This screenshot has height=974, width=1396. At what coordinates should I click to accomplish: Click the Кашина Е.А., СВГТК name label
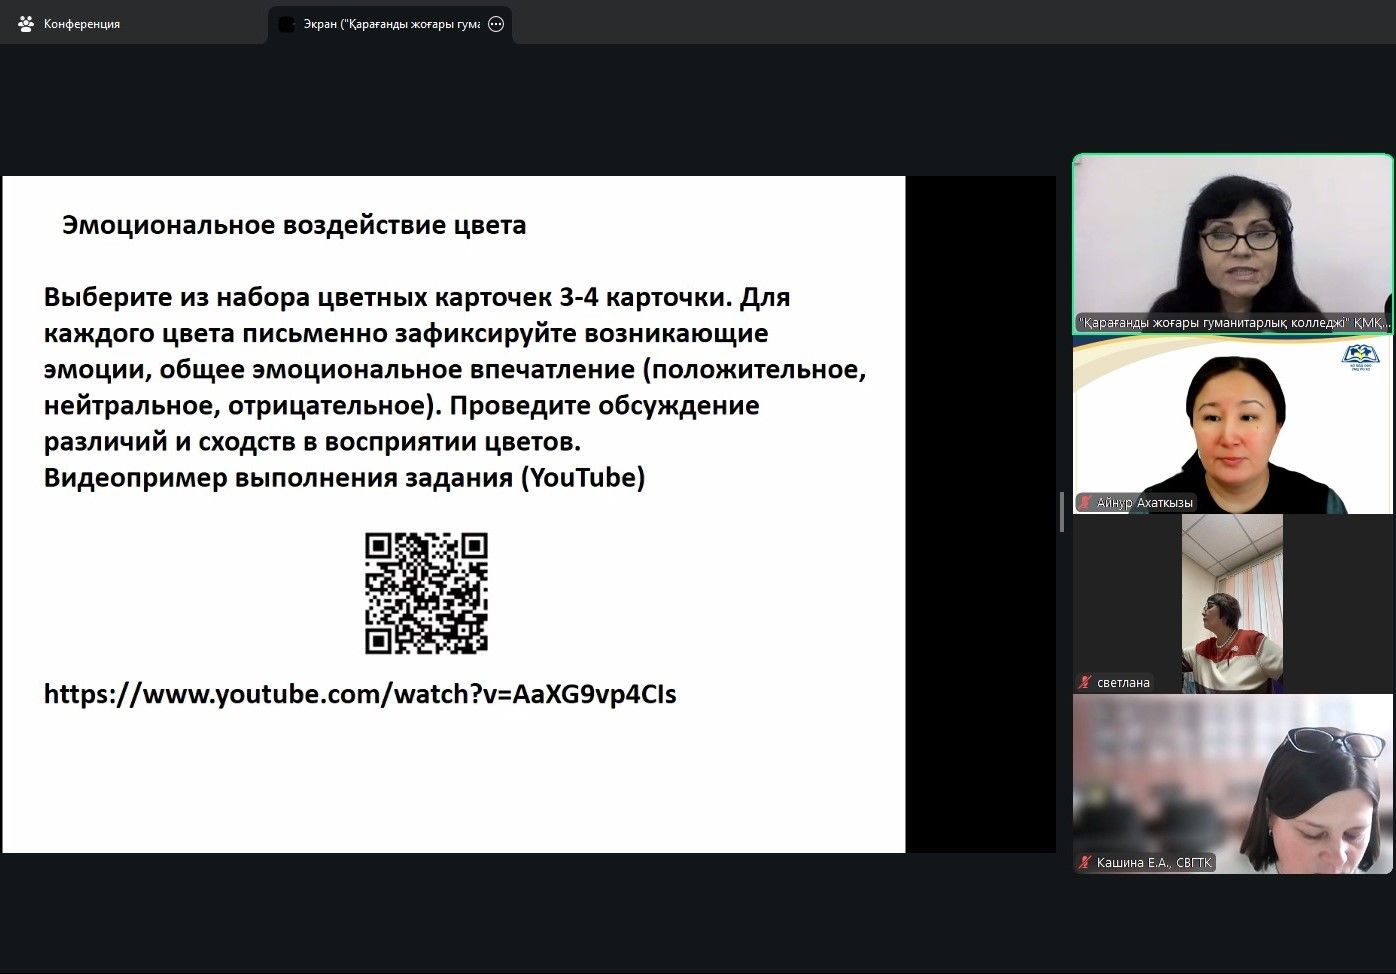(1153, 863)
